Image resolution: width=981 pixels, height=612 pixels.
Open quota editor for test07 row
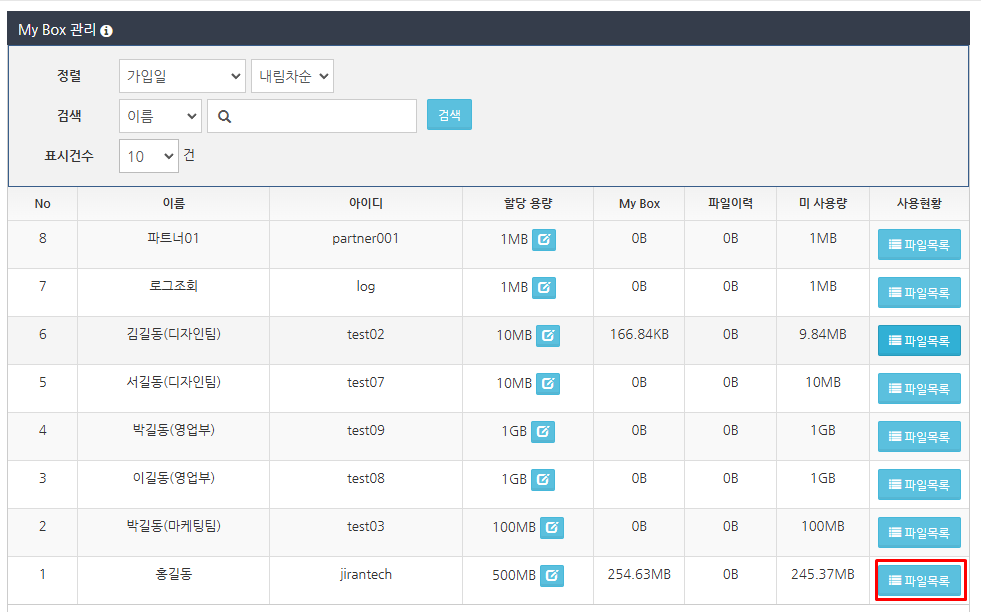click(x=547, y=384)
